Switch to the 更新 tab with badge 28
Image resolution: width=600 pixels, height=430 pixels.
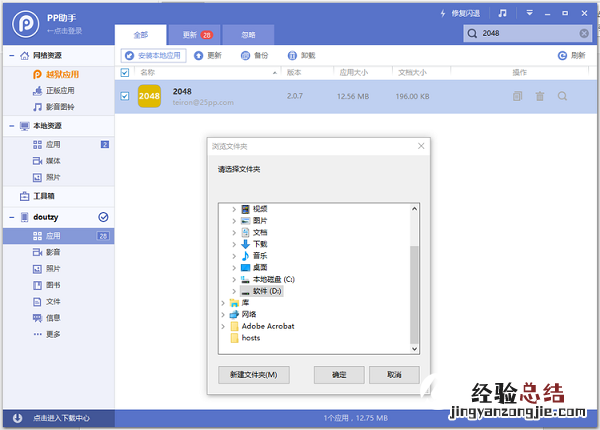(194, 35)
